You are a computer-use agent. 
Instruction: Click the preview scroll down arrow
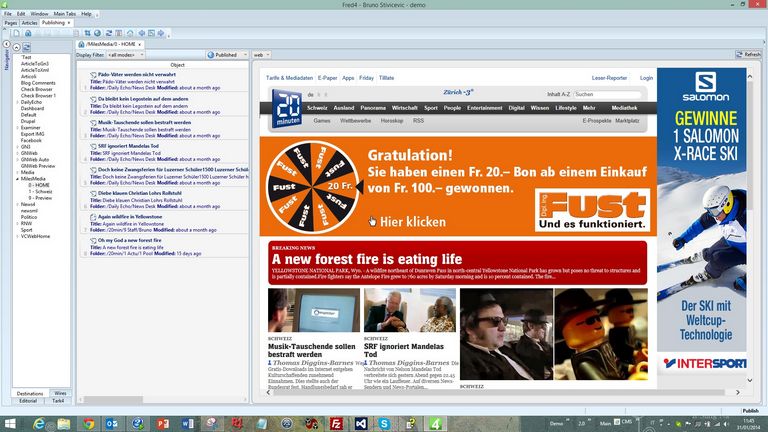click(x=750, y=381)
